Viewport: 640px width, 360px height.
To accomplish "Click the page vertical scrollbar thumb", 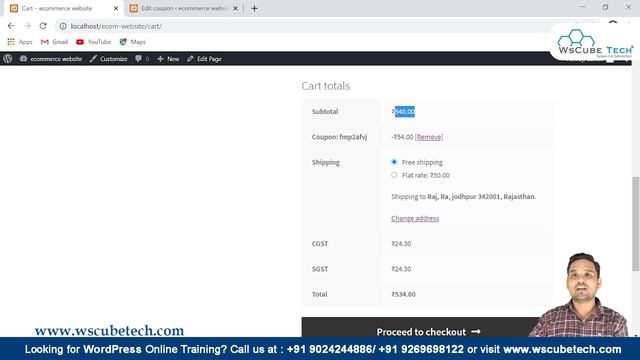I will 636,224.
